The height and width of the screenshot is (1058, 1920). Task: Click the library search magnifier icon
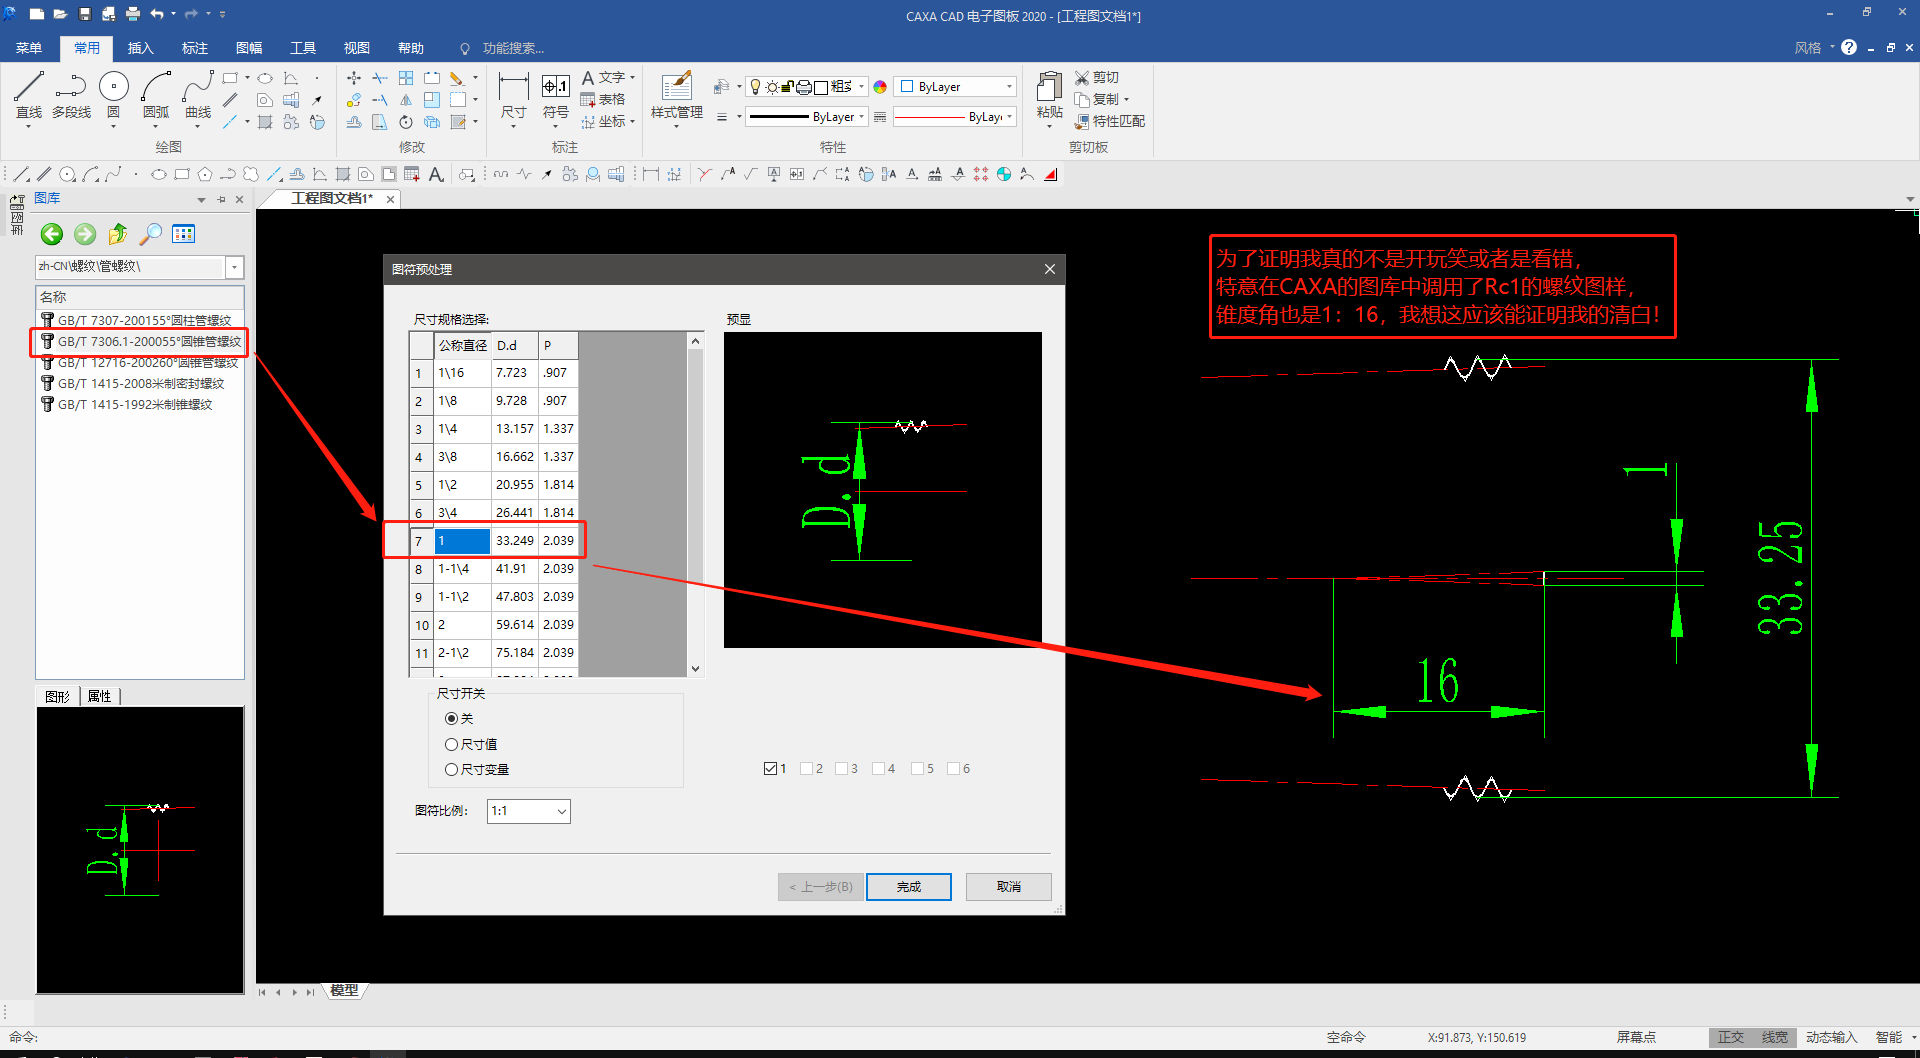(150, 234)
